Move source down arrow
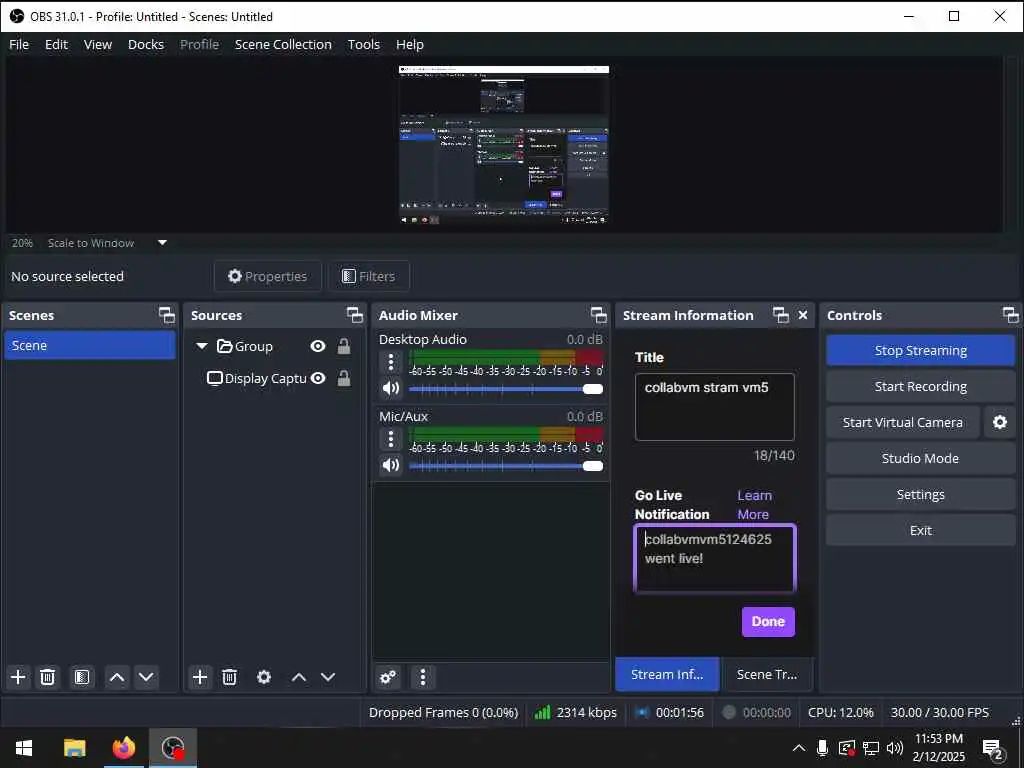Screen dimensions: 1024x768 coord(328,677)
